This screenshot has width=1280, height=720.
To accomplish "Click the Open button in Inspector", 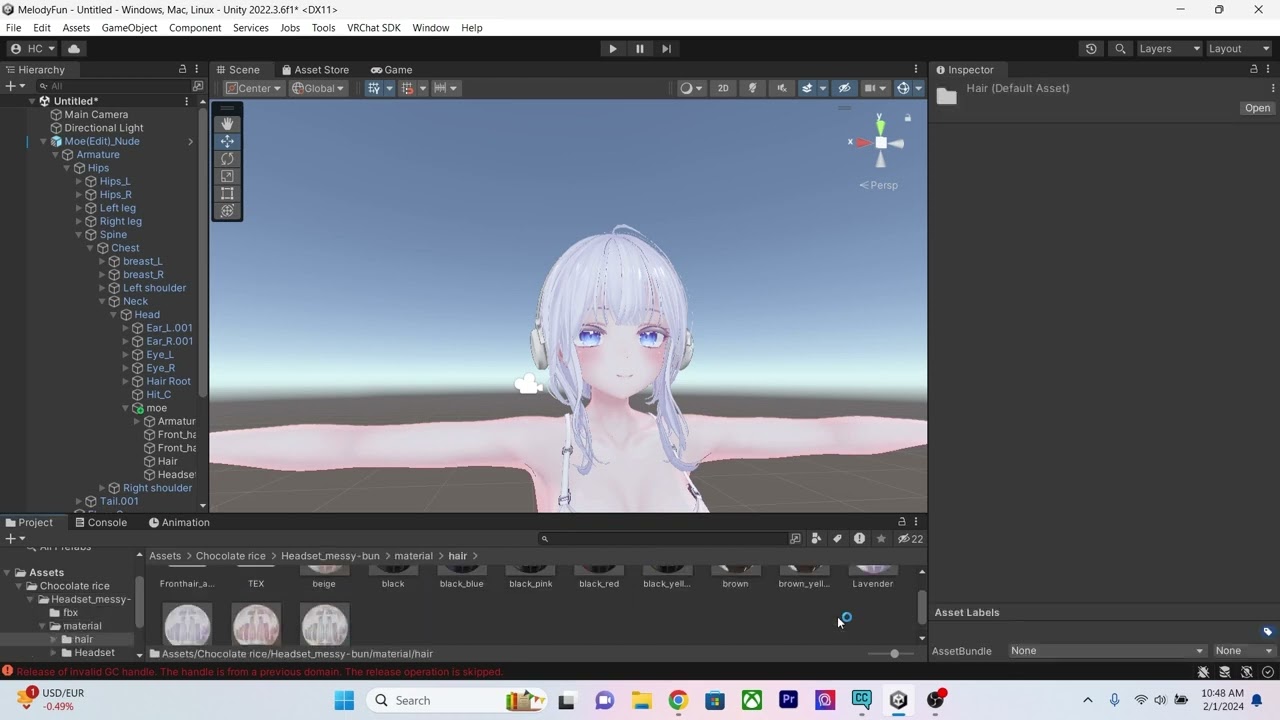I will (x=1257, y=108).
